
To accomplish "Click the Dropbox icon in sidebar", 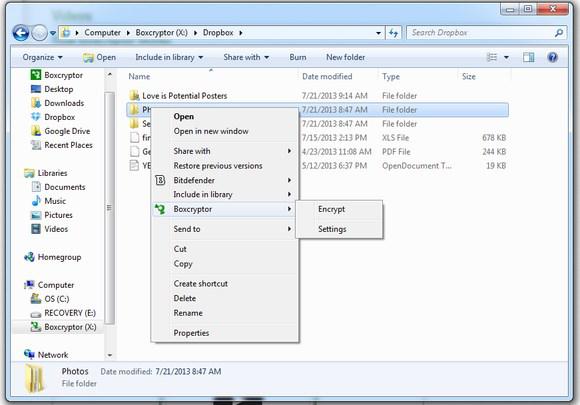I will [36, 117].
